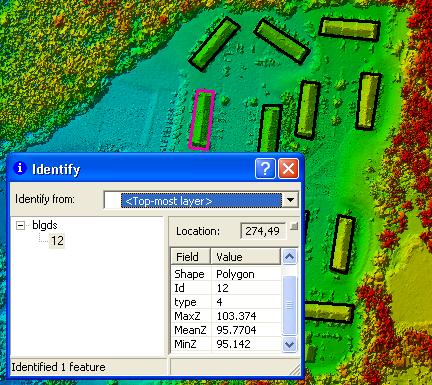Click the Field column header
This screenshot has height=385, width=432.
tap(191, 257)
